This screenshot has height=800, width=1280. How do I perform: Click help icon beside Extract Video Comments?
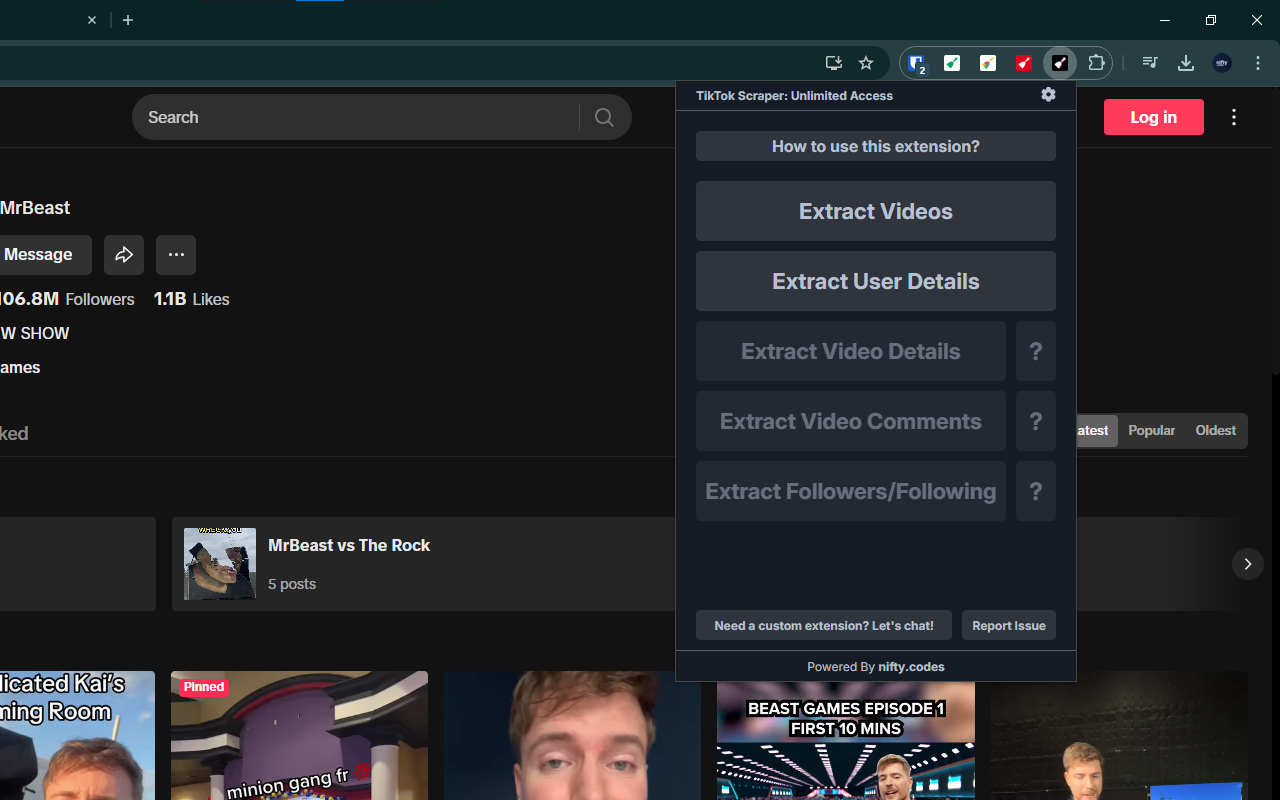1036,421
